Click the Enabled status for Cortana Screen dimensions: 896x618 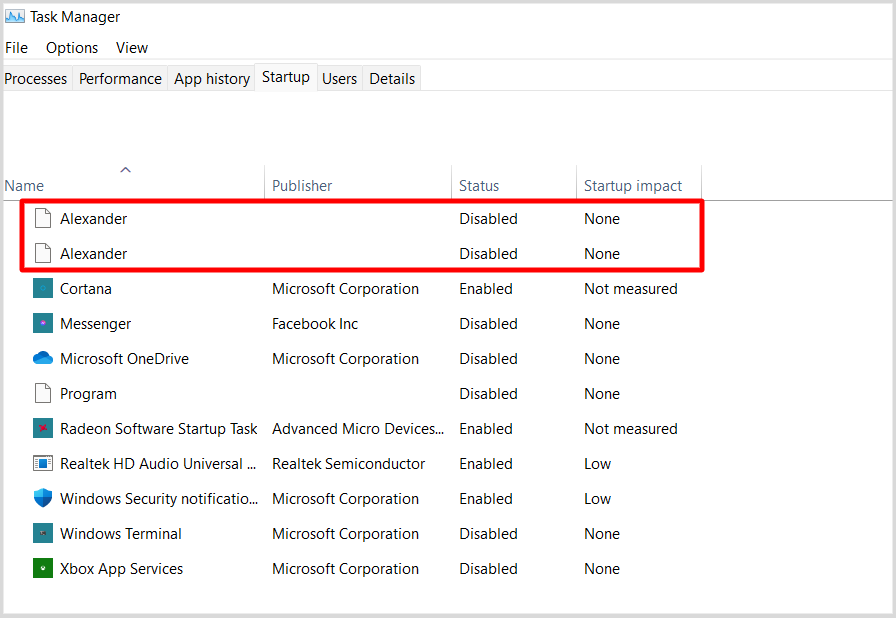486,289
